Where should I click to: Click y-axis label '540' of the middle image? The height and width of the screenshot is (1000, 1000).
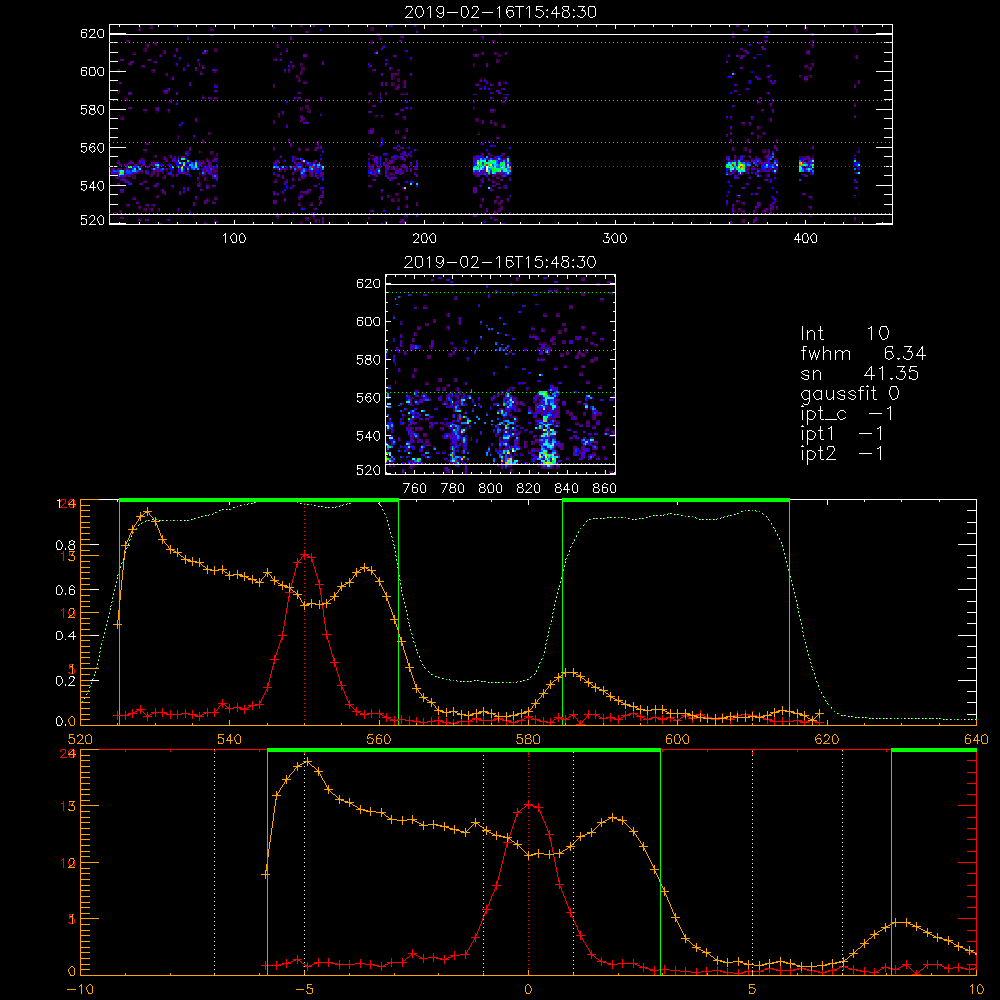[x=369, y=436]
